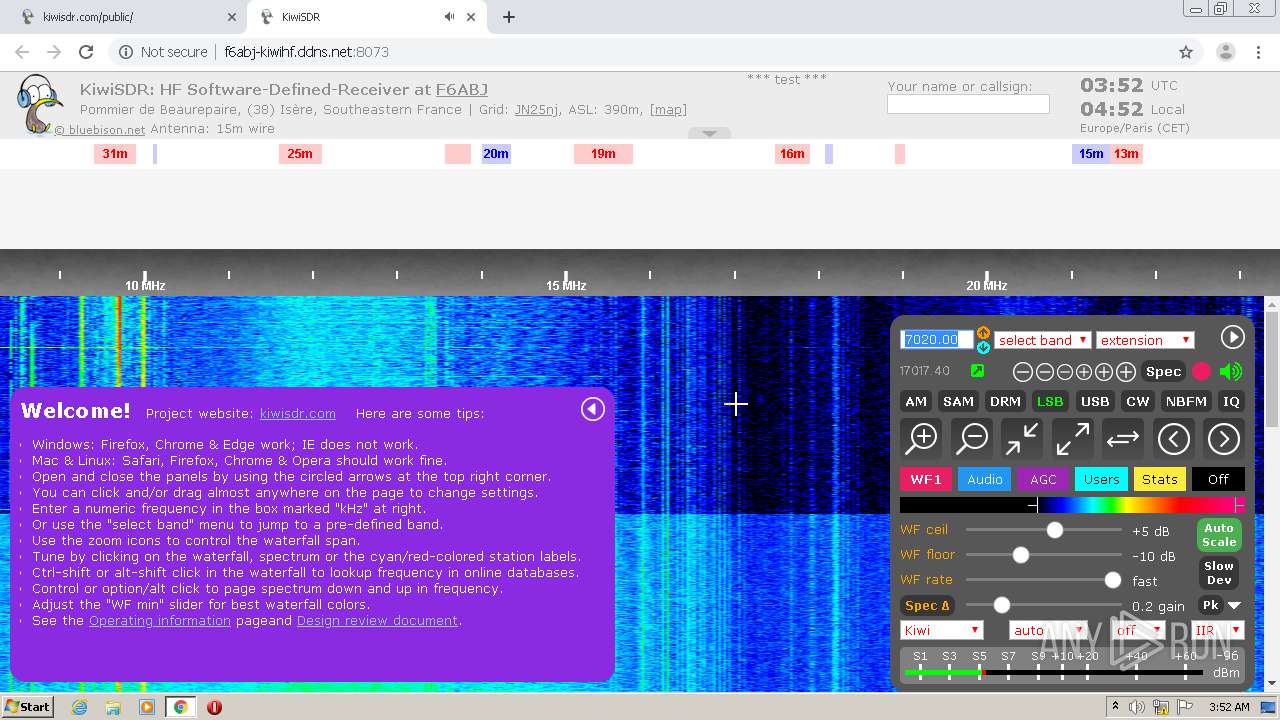Toggle the Slow Dev button
The width and height of the screenshot is (1280, 720).
(x=1219, y=573)
